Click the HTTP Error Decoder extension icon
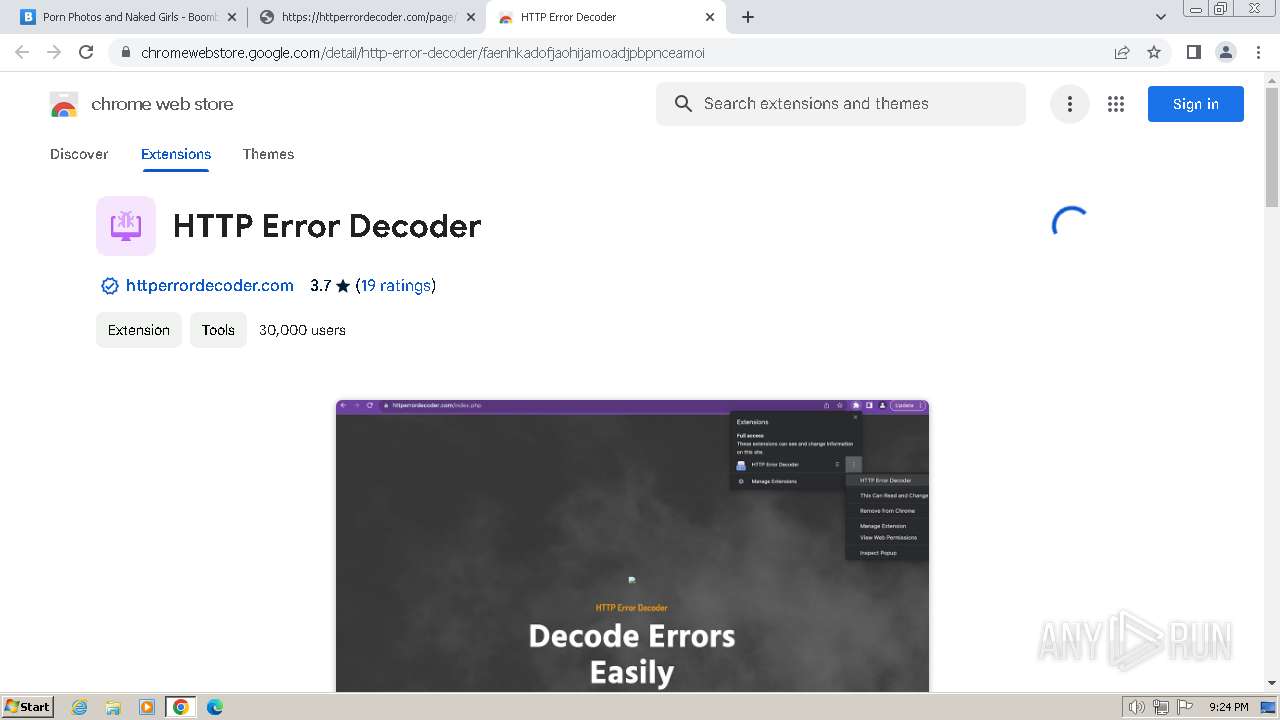Viewport: 1280px width, 720px height. point(126,226)
